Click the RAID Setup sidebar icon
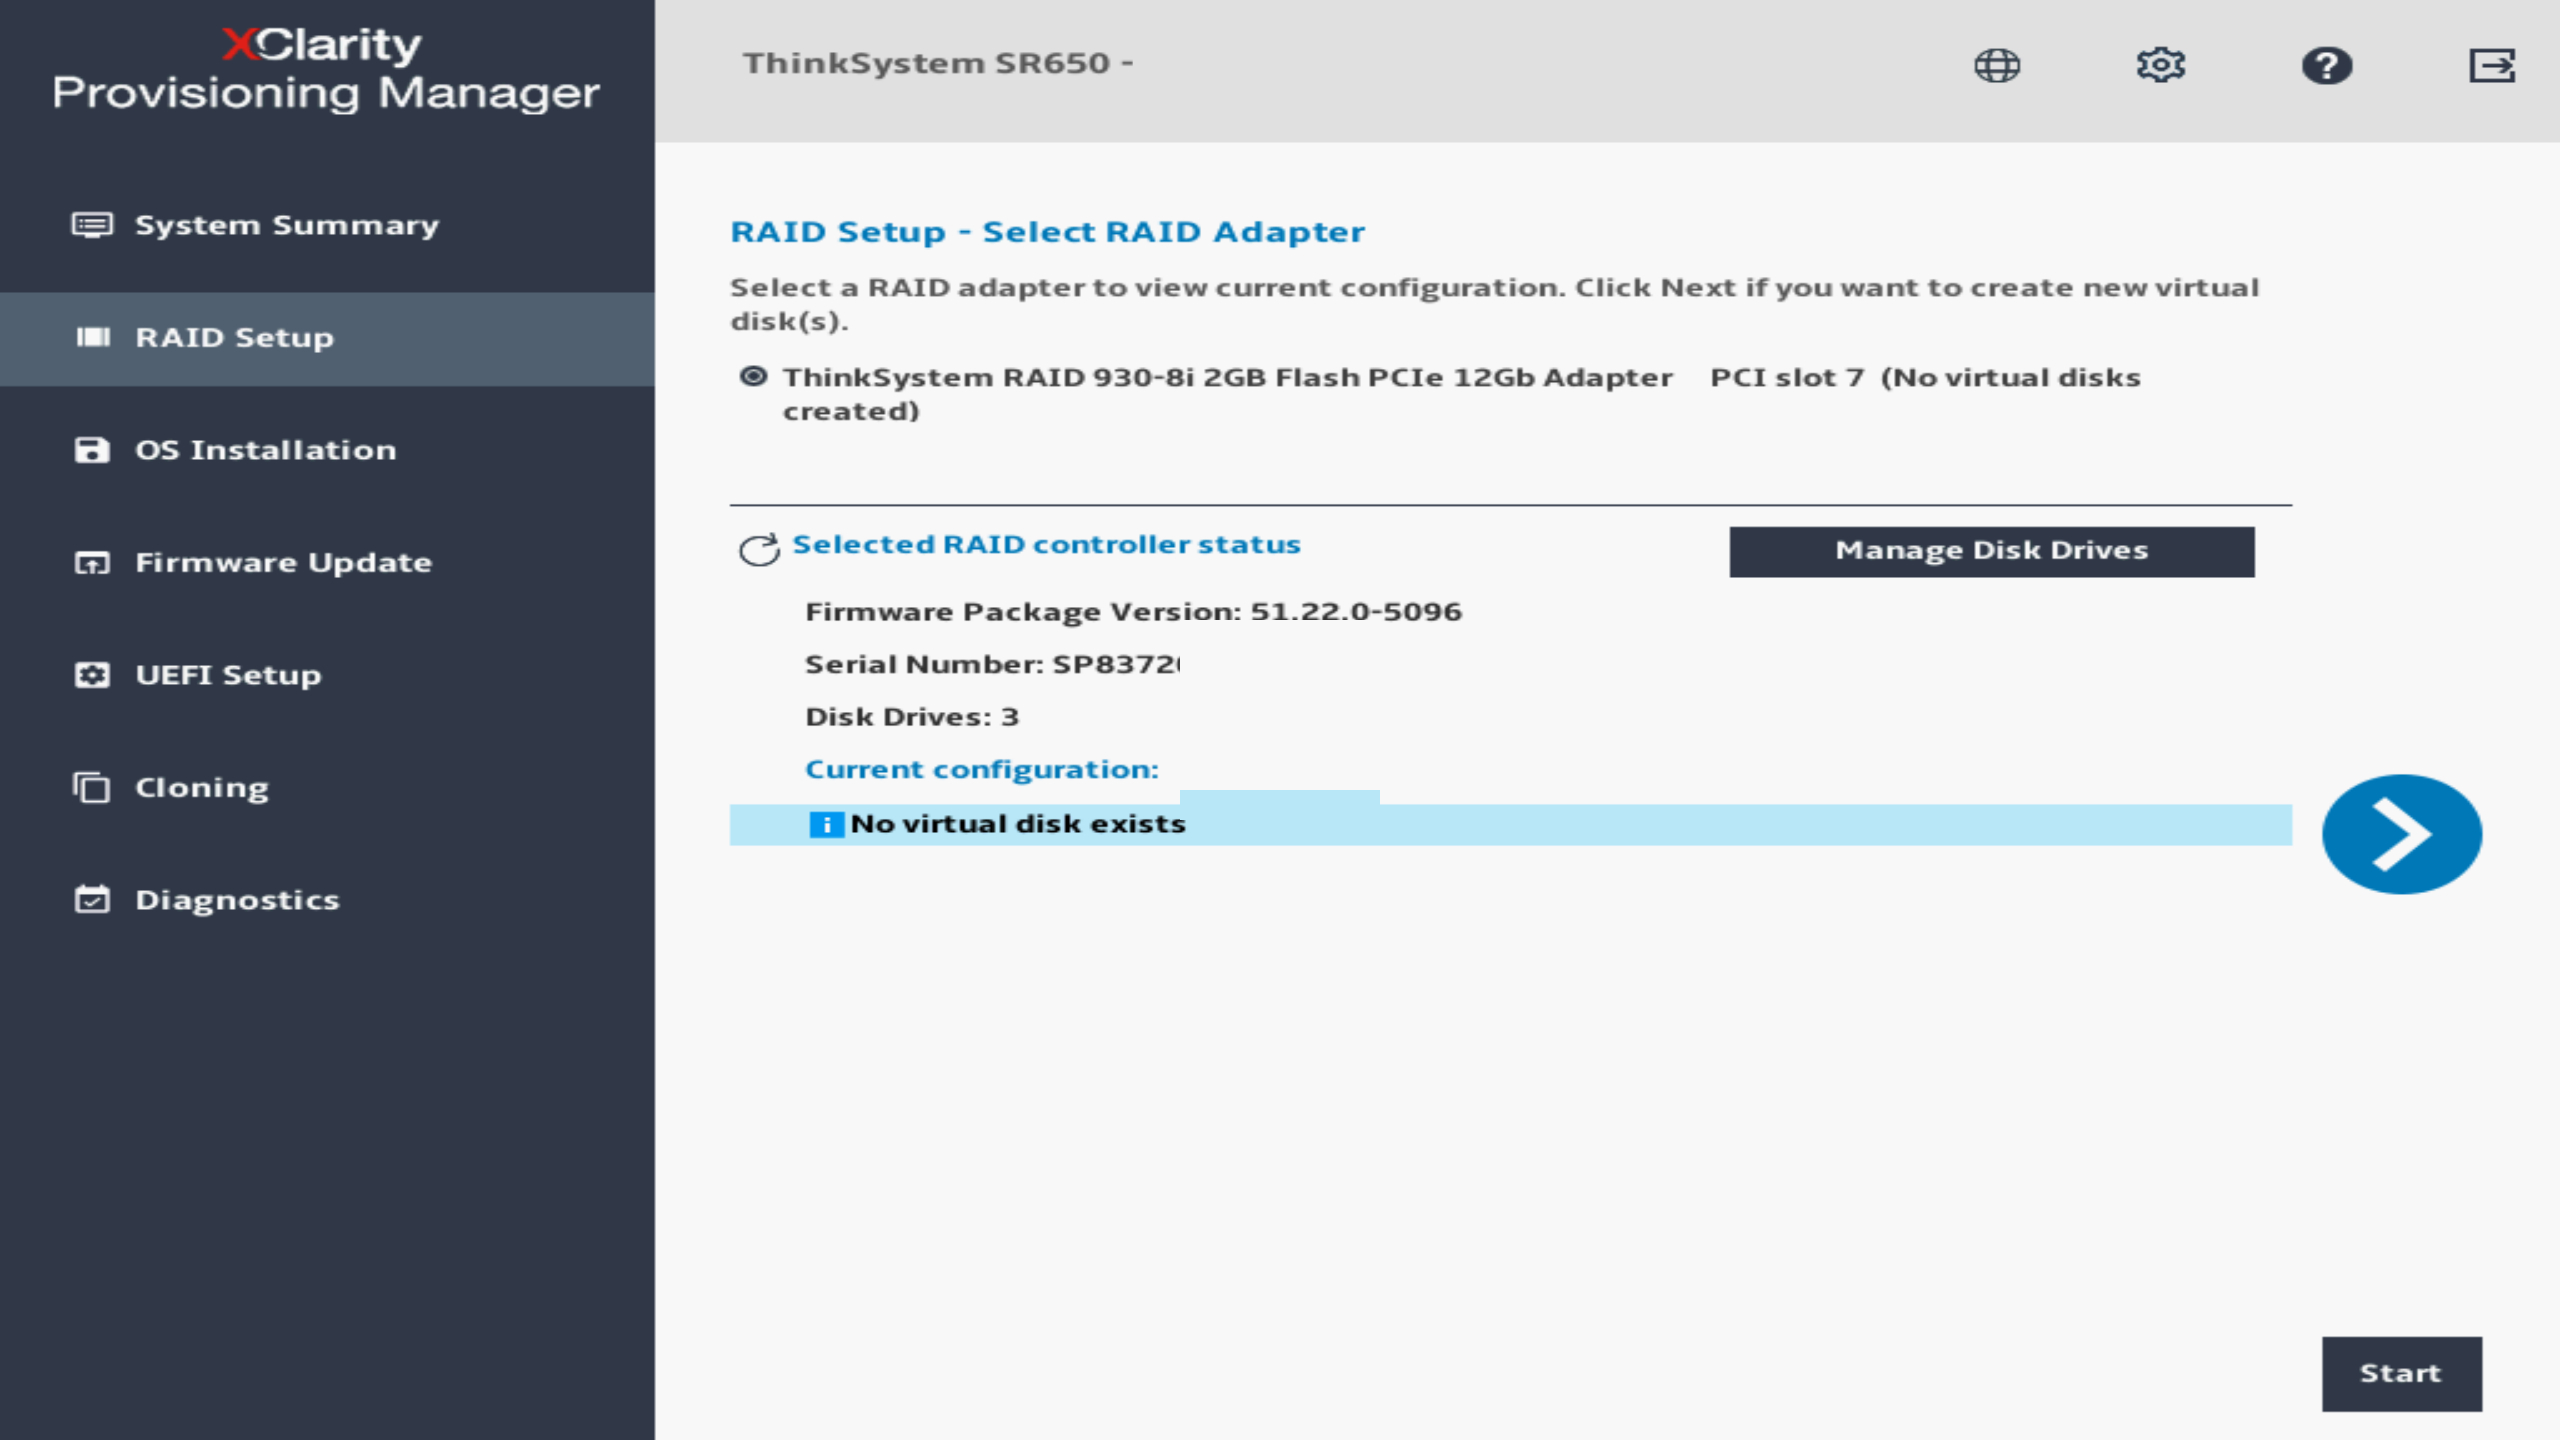The width and height of the screenshot is (2560, 1440). [x=92, y=337]
